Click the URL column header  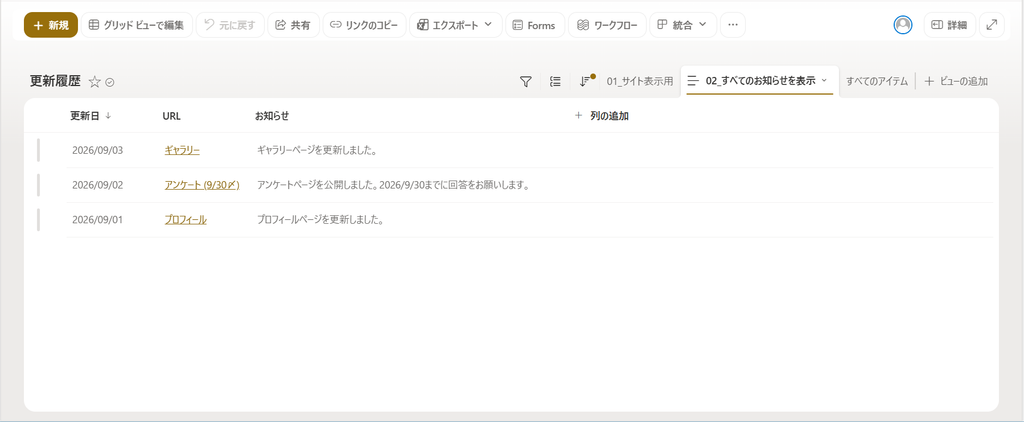[172, 116]
